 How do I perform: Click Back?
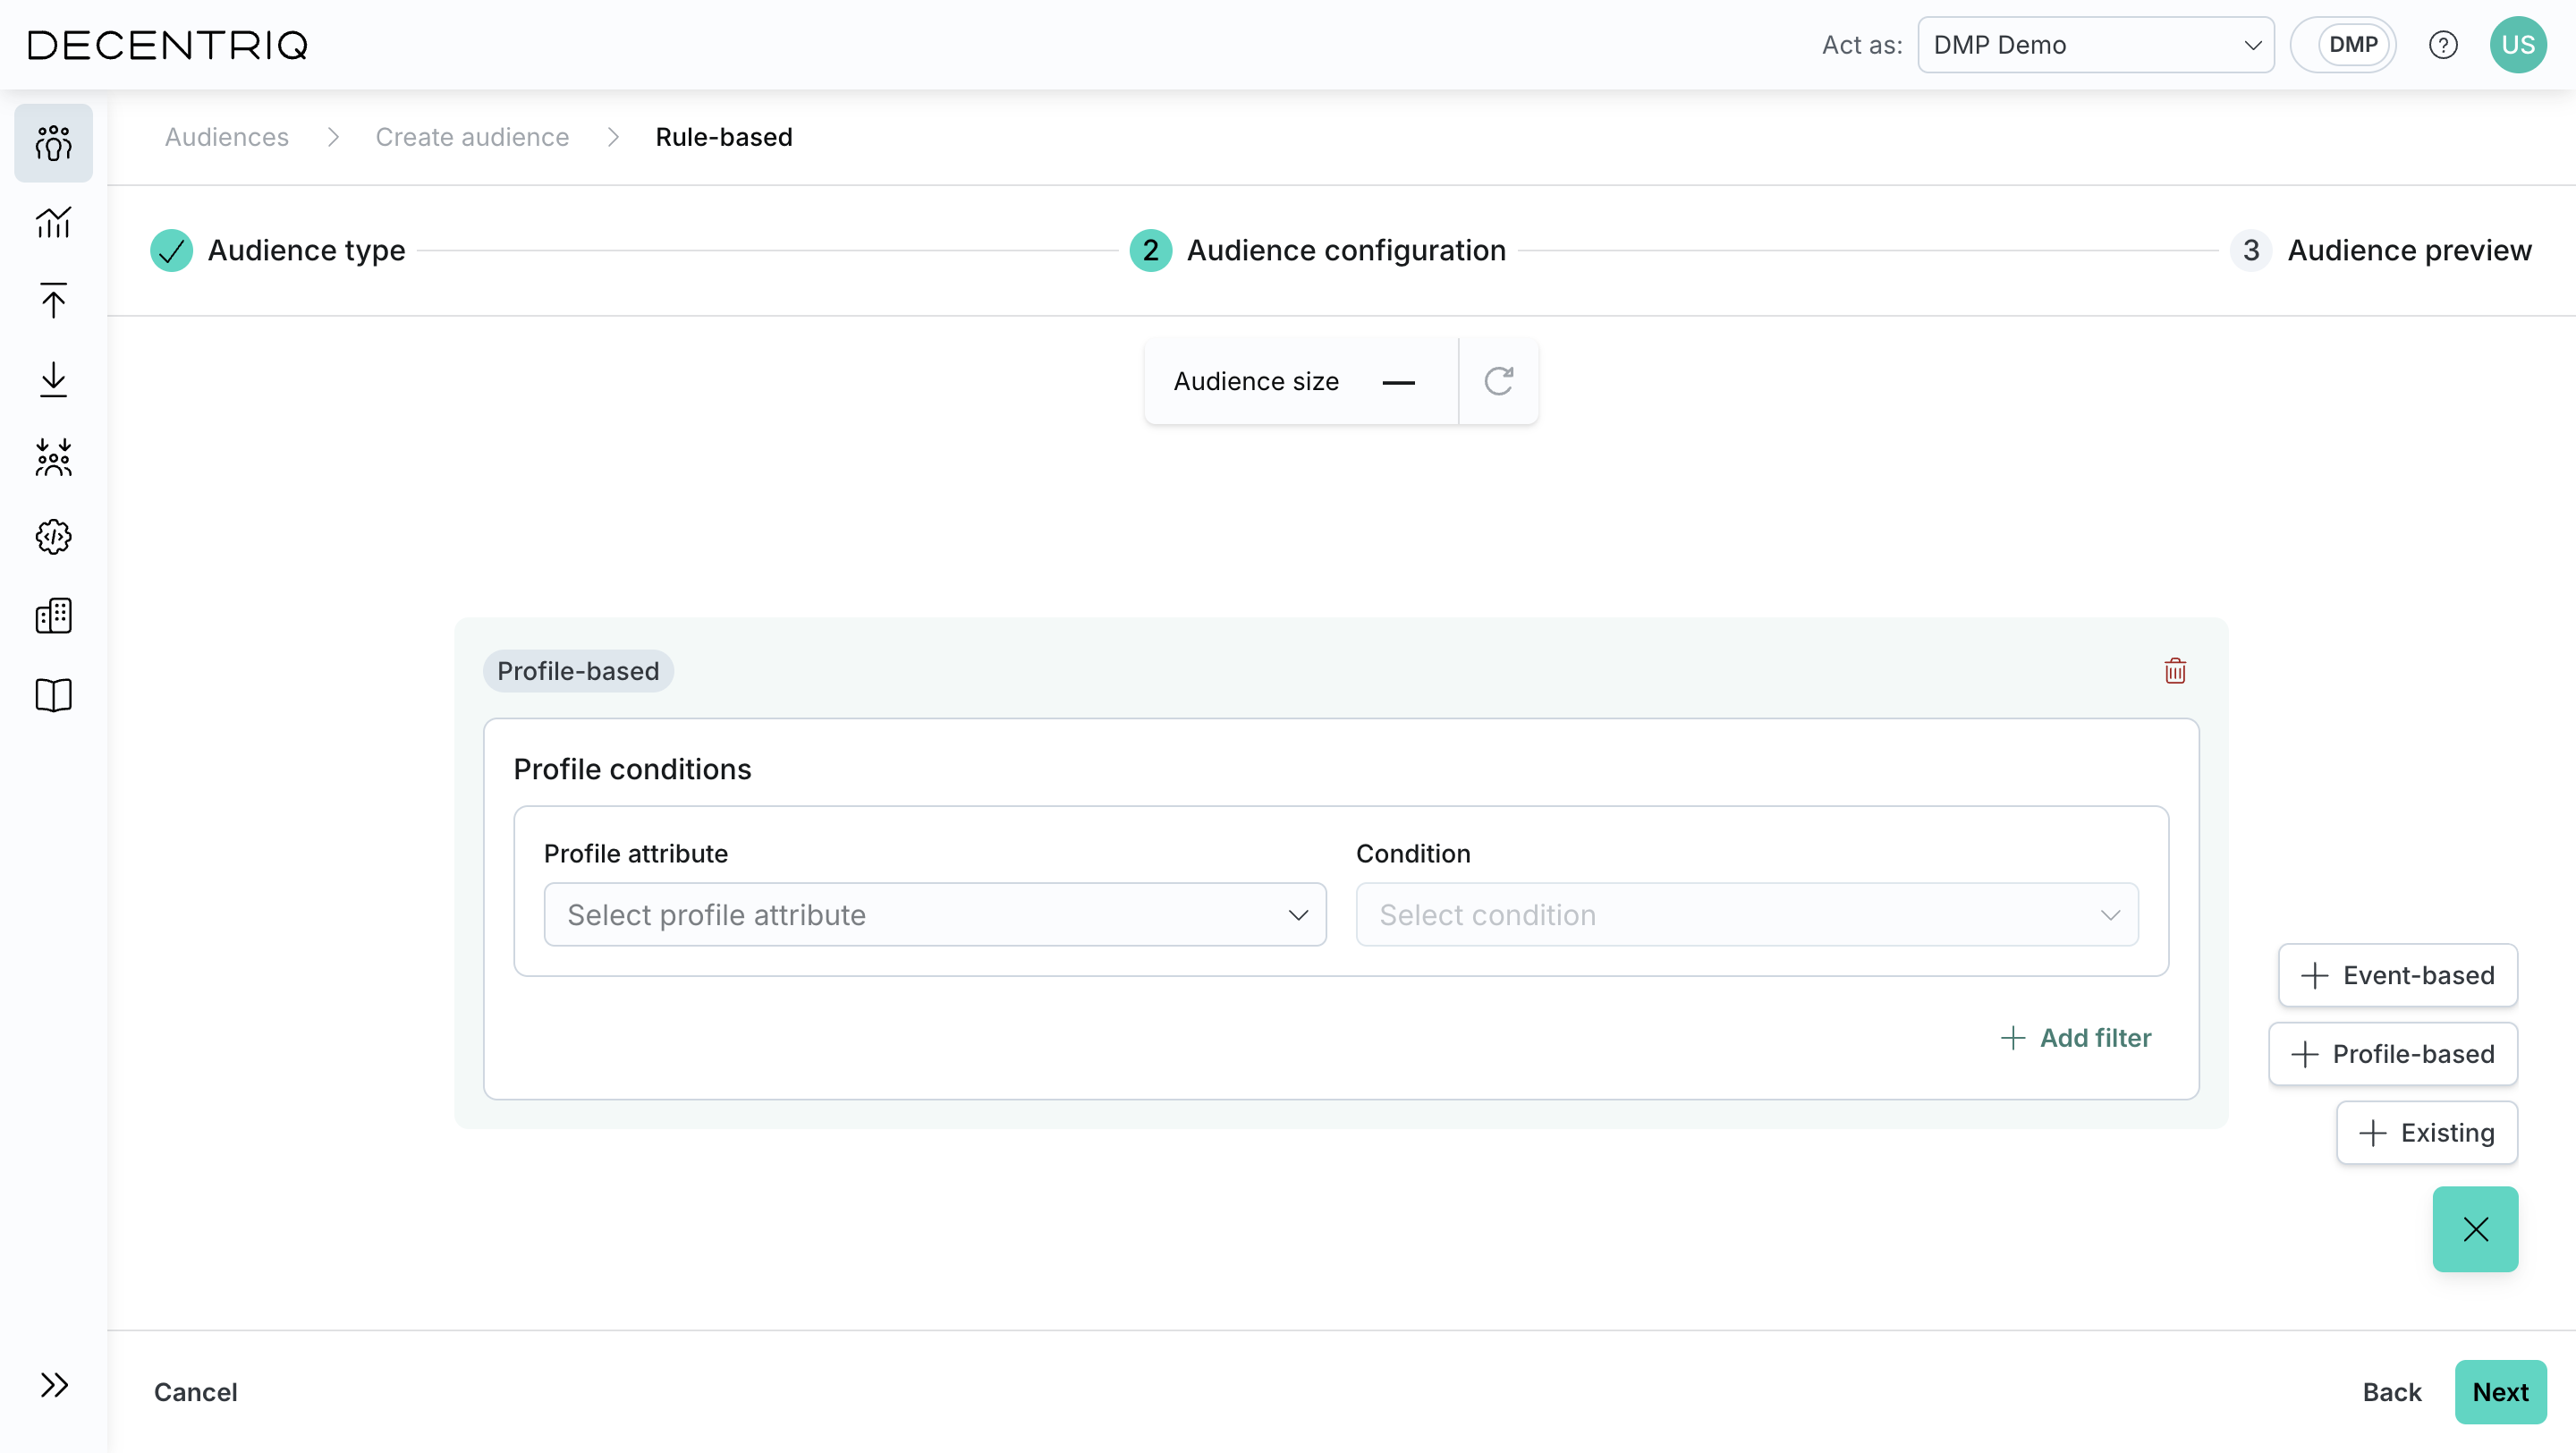point(2392,1392)
